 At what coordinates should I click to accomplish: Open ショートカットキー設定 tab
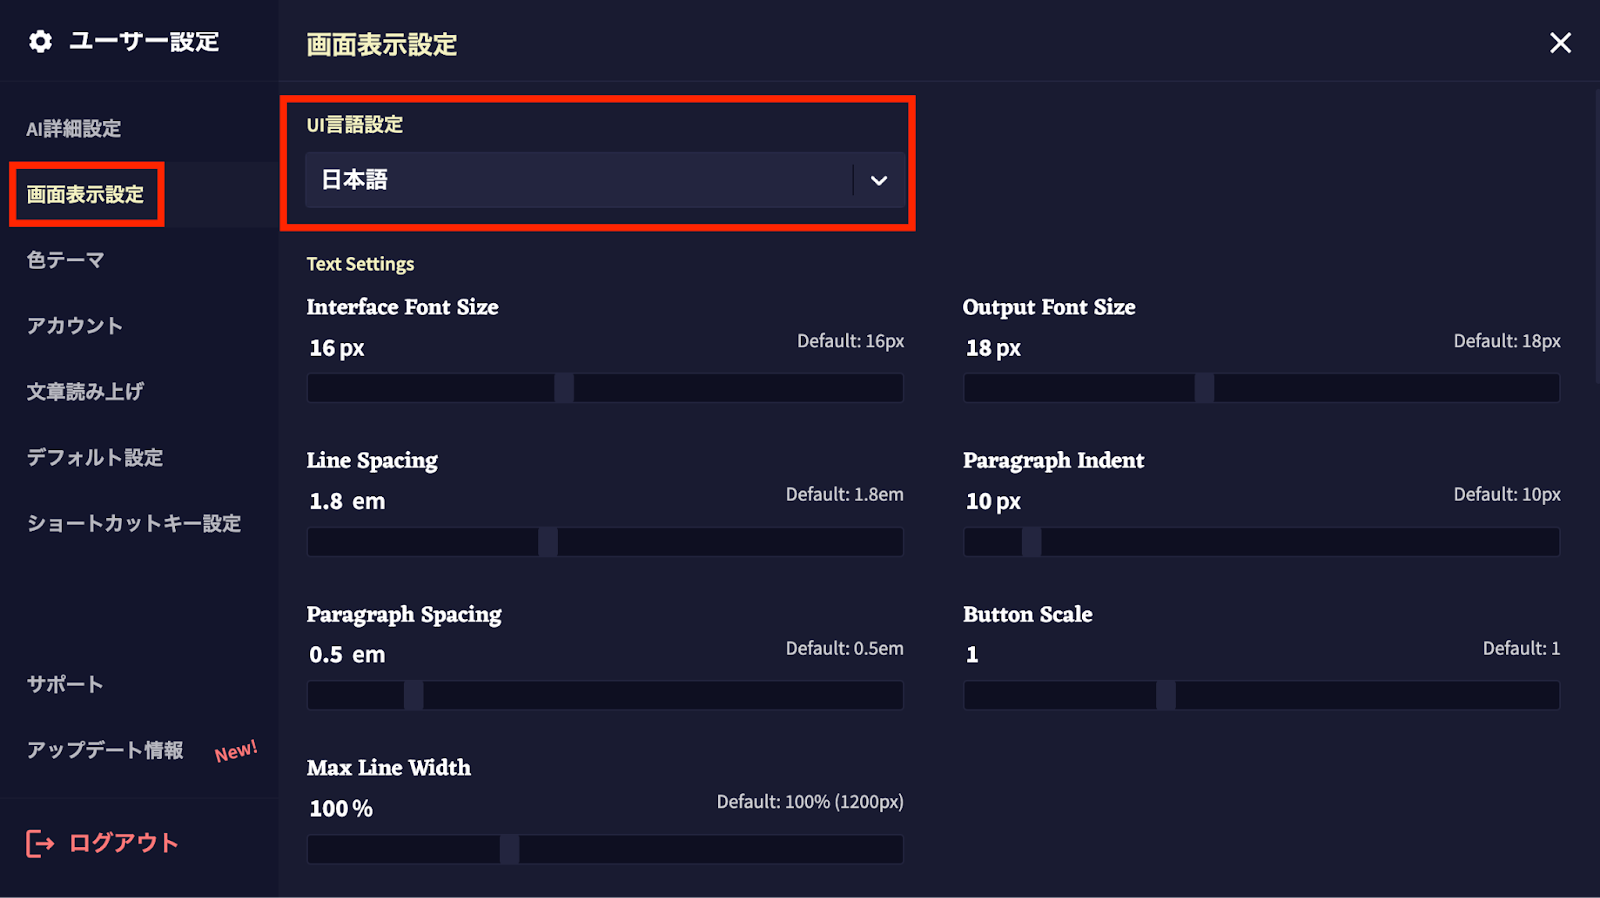(x=134, y=524)
